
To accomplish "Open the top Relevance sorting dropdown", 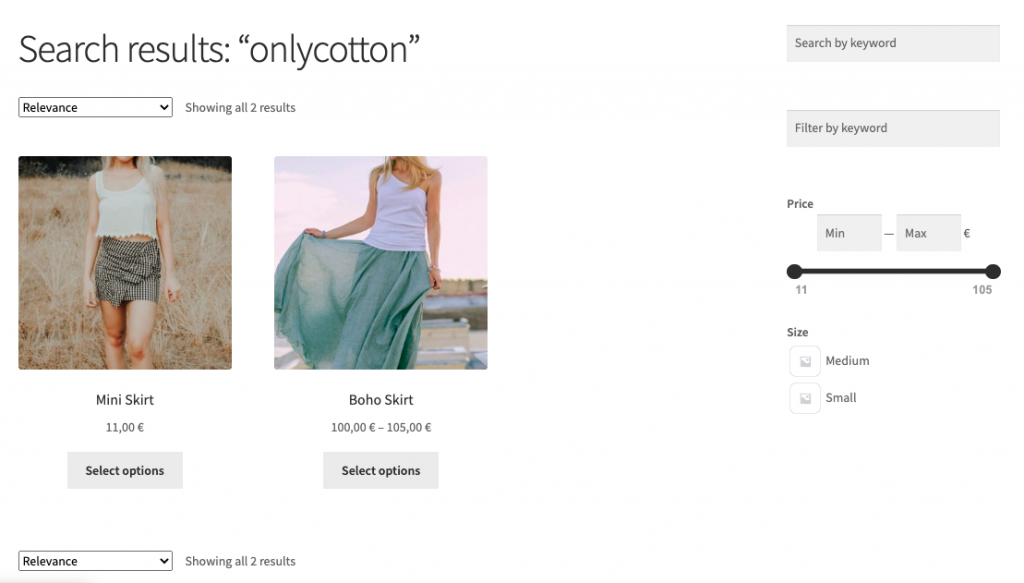I will (95, 107).
